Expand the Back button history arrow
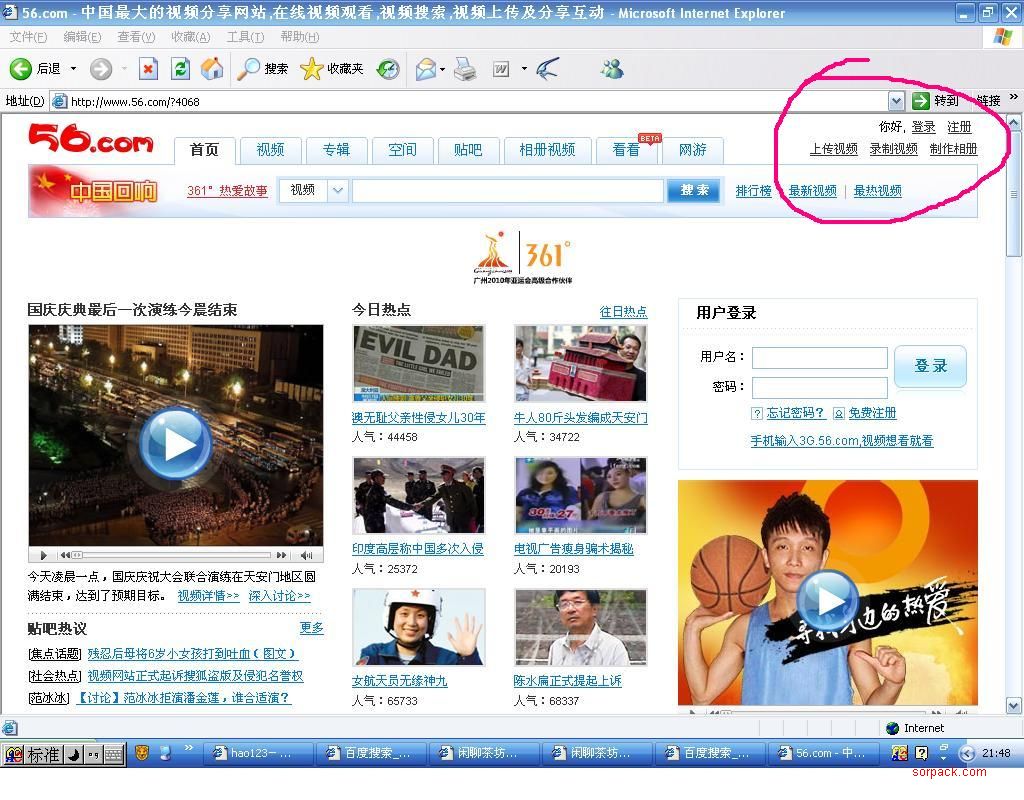 point(73,69)
